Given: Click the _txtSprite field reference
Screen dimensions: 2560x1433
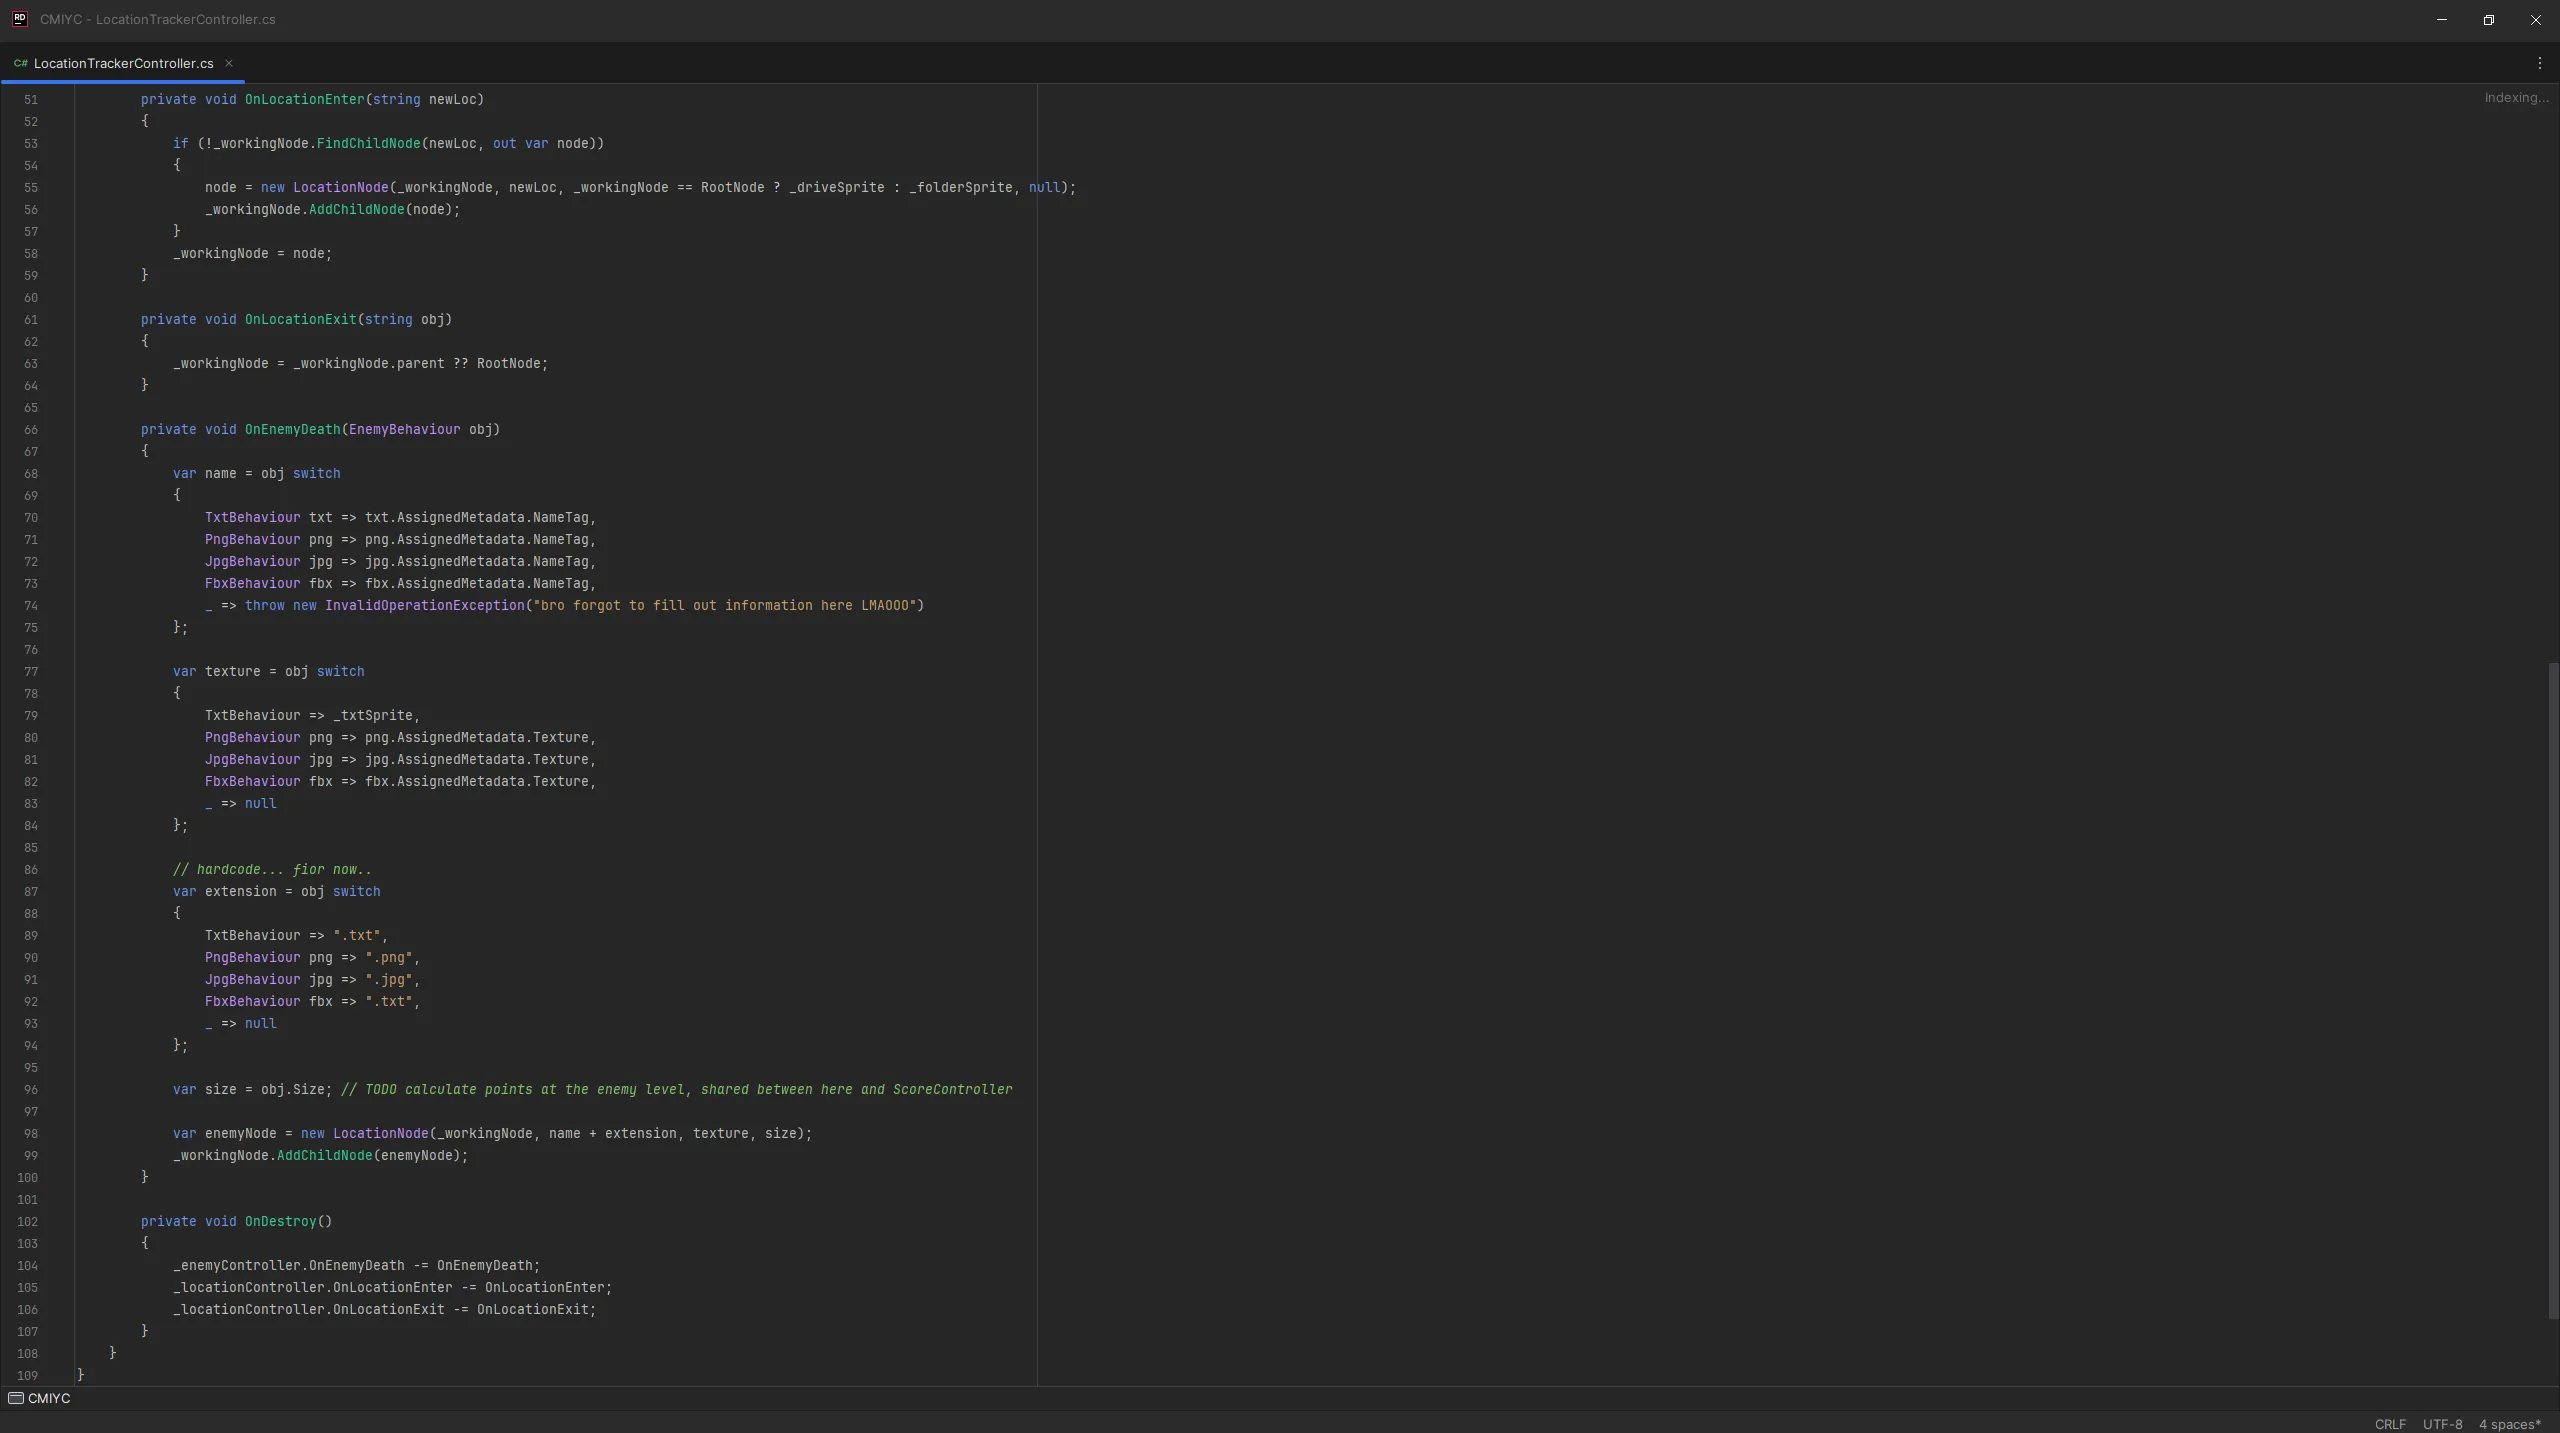Looking at the screenshot, I should [372, 715].
